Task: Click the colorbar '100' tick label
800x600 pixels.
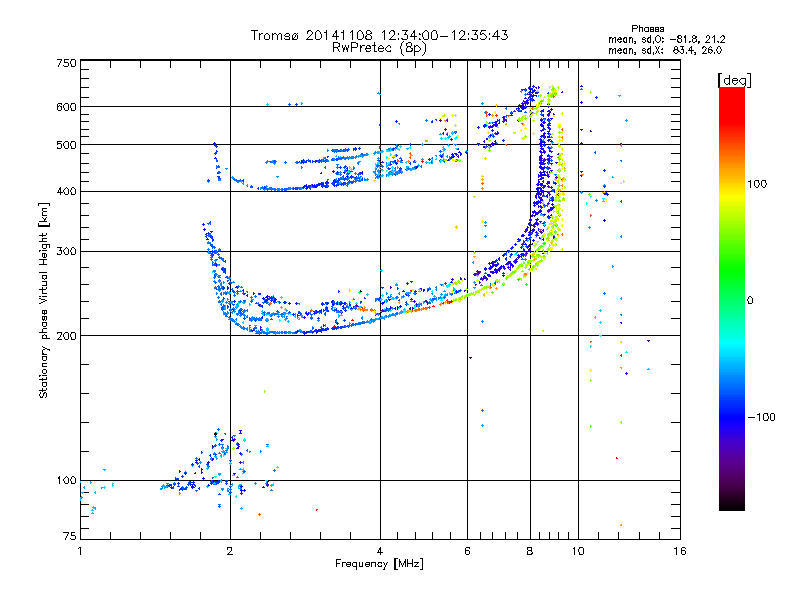Action: (x=757, y=184)
